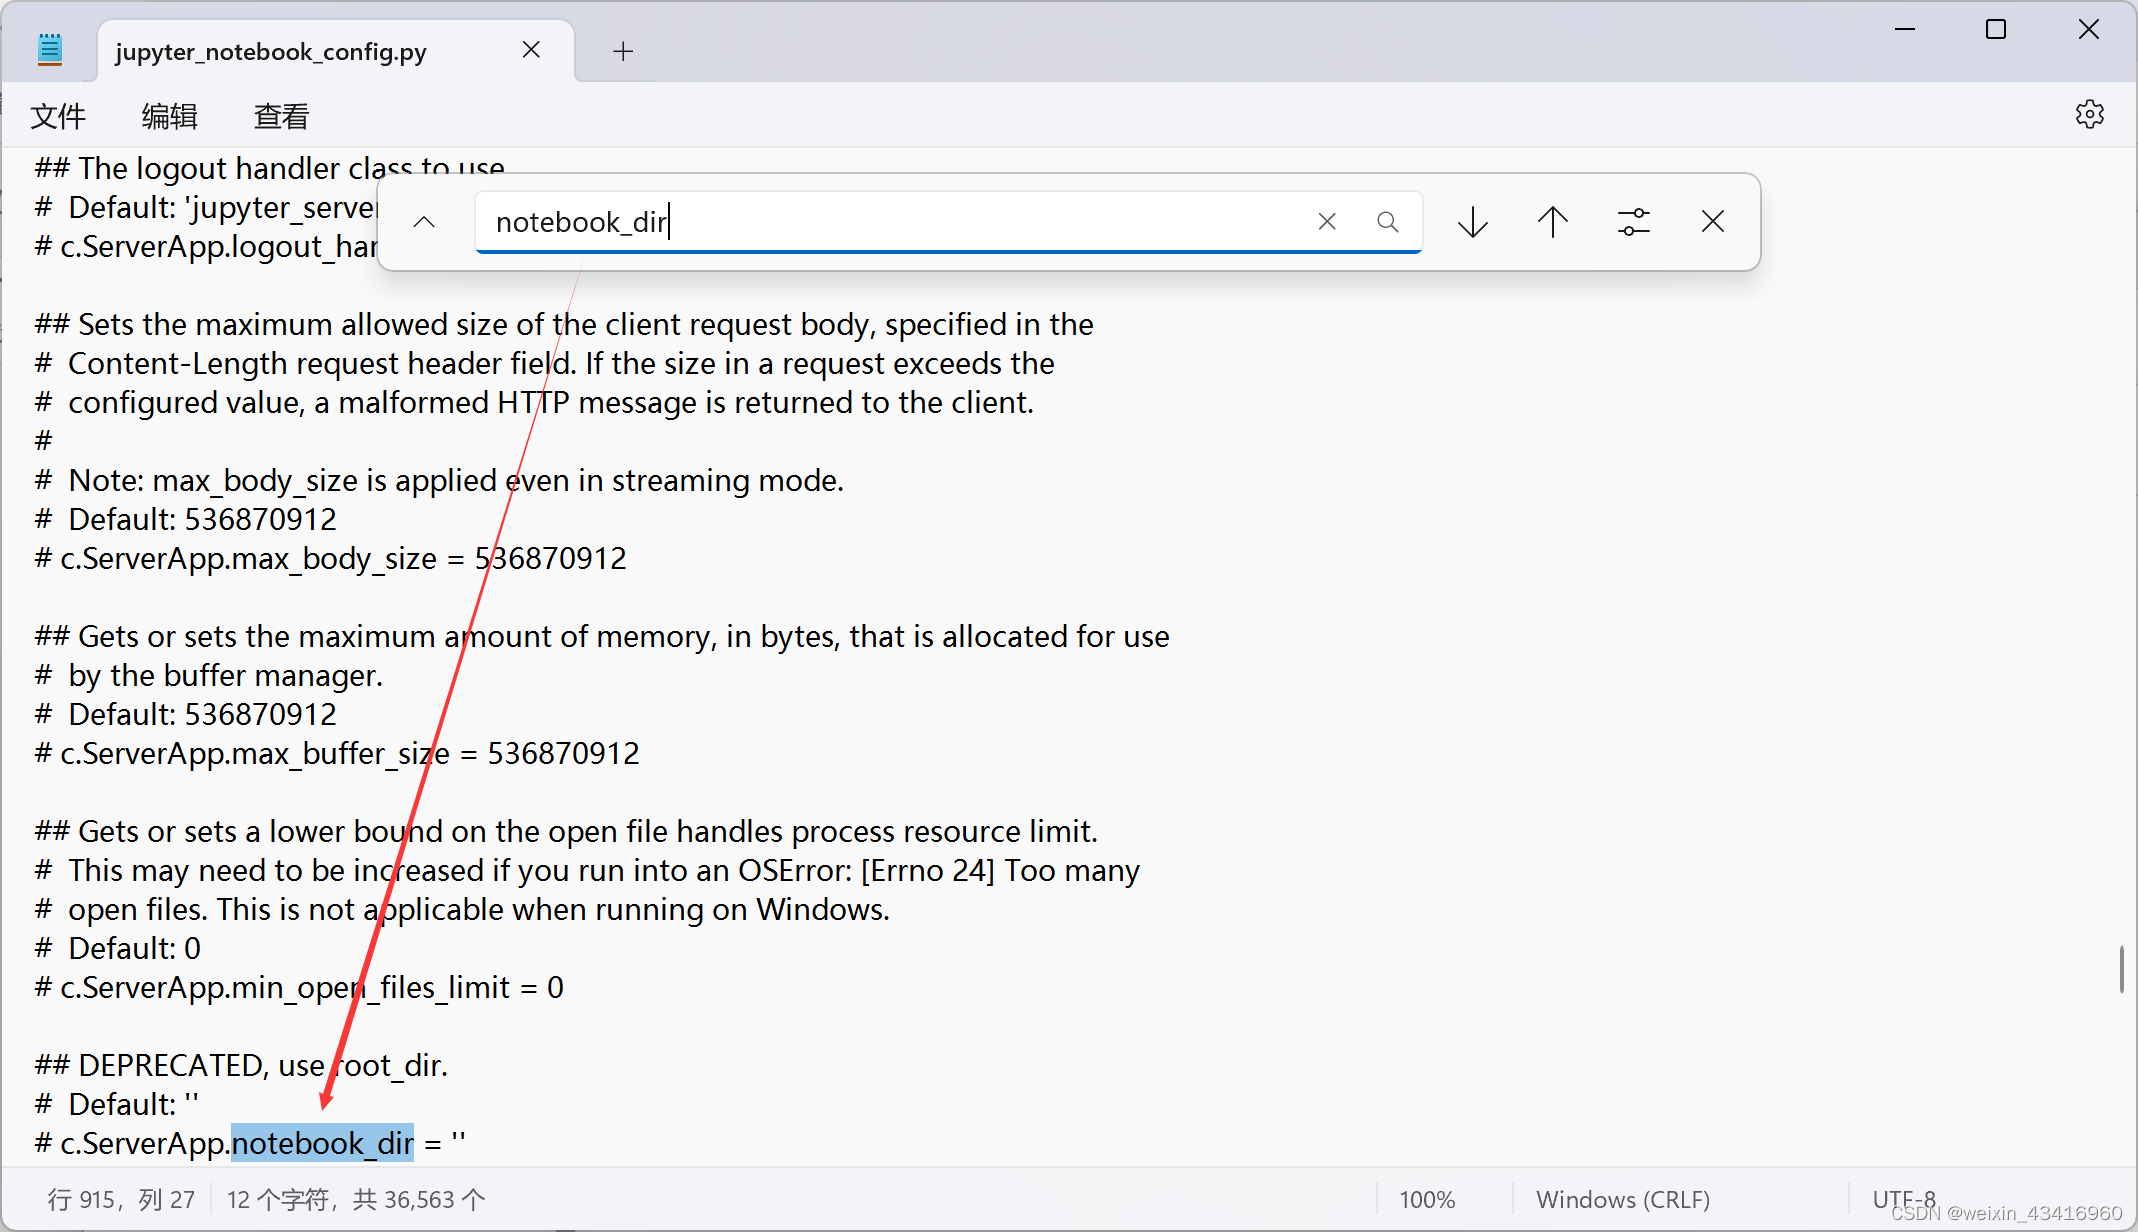The height and width of the screenshot is (1232, 2138).
Task: Add a new tab
Action: click(623, 51)
